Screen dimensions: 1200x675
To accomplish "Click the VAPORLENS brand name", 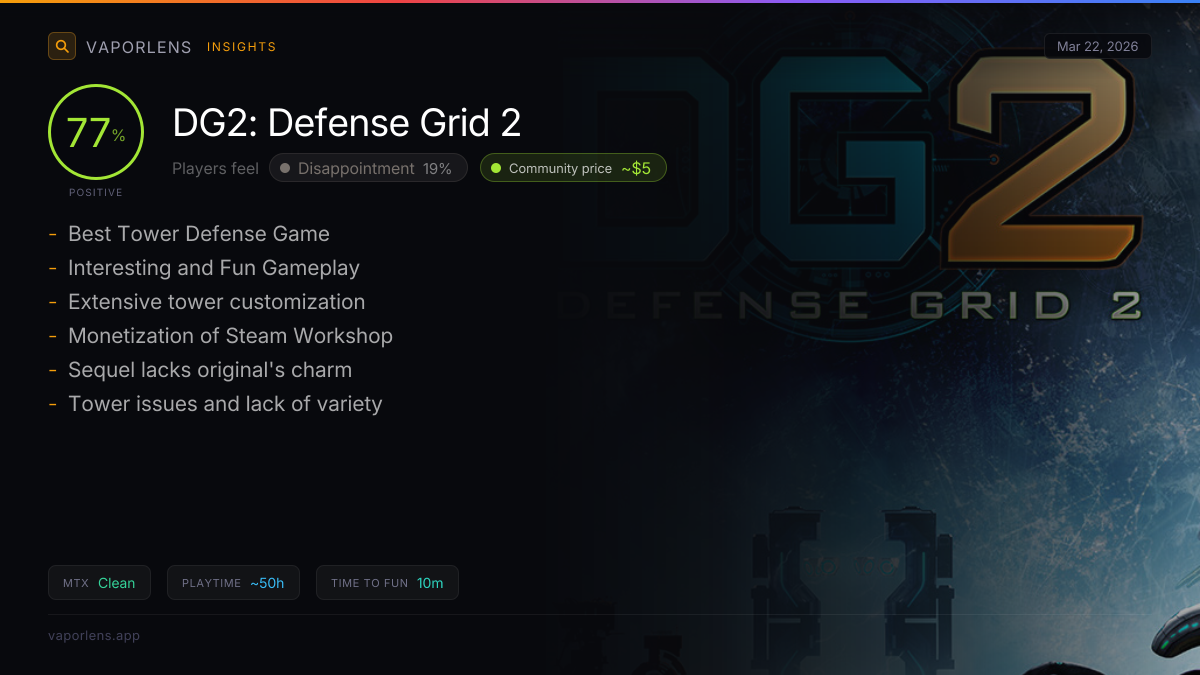I will [138, 47].
